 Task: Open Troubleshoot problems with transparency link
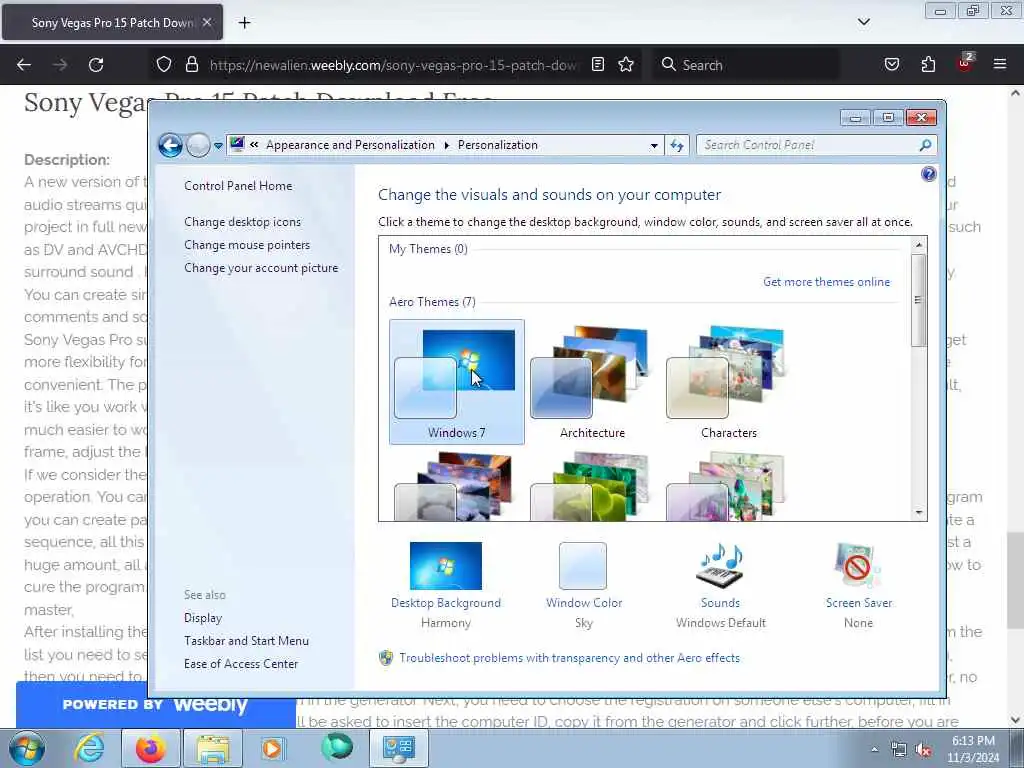pyautogui.click(x=569, y=658)
